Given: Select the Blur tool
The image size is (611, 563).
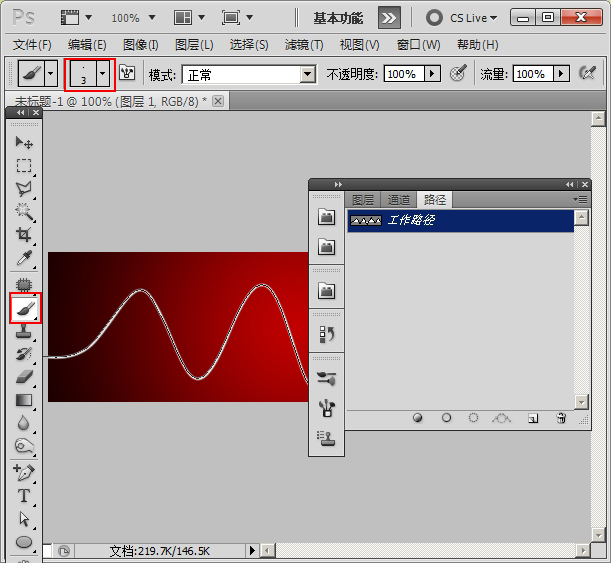Looking at the screenshot, I should (x=24, y=423).
